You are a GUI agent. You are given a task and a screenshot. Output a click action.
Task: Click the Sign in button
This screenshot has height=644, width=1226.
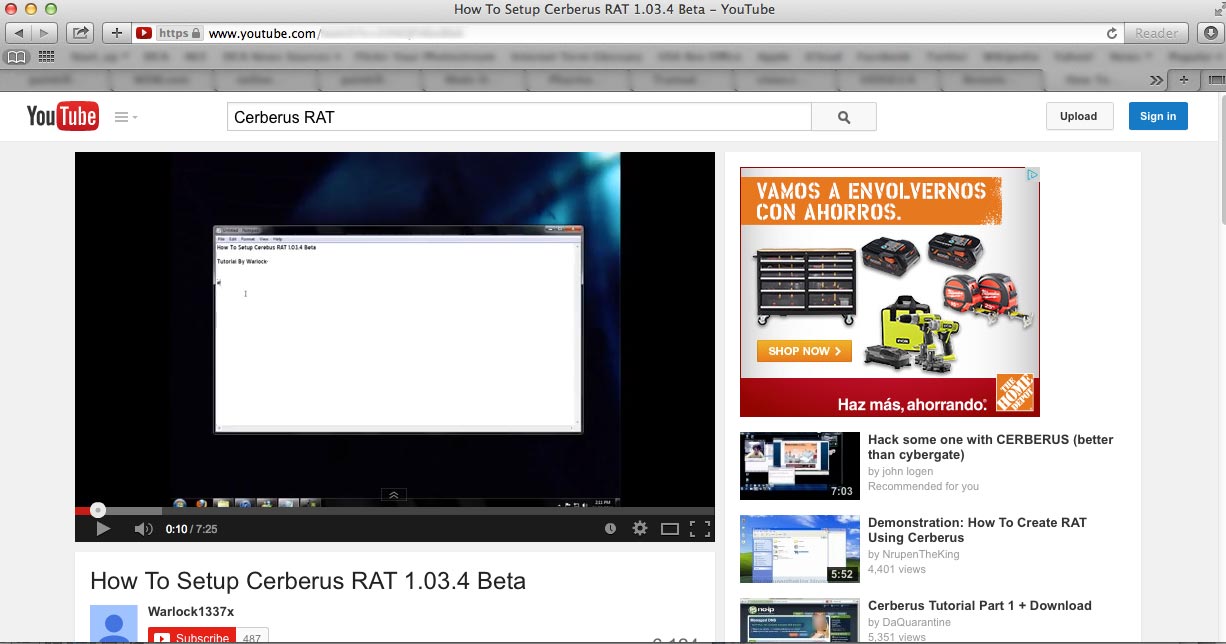pyautogui.click(x=1158, y=116)
